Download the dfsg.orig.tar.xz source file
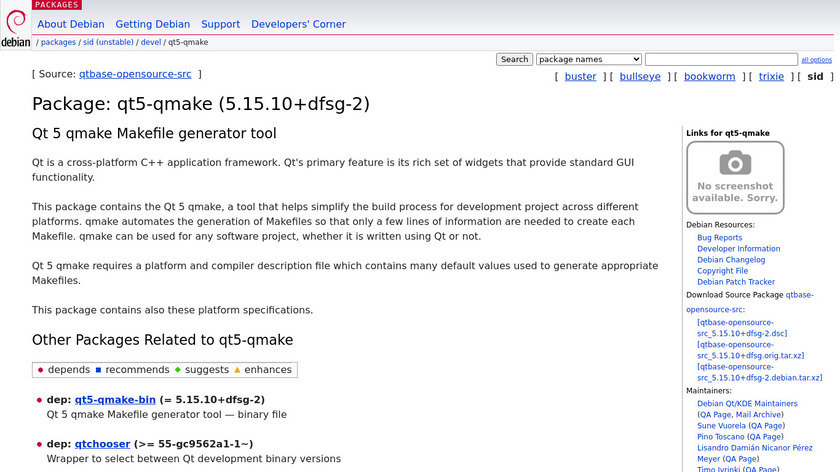840x472 pixels. (x=751, y=350)
